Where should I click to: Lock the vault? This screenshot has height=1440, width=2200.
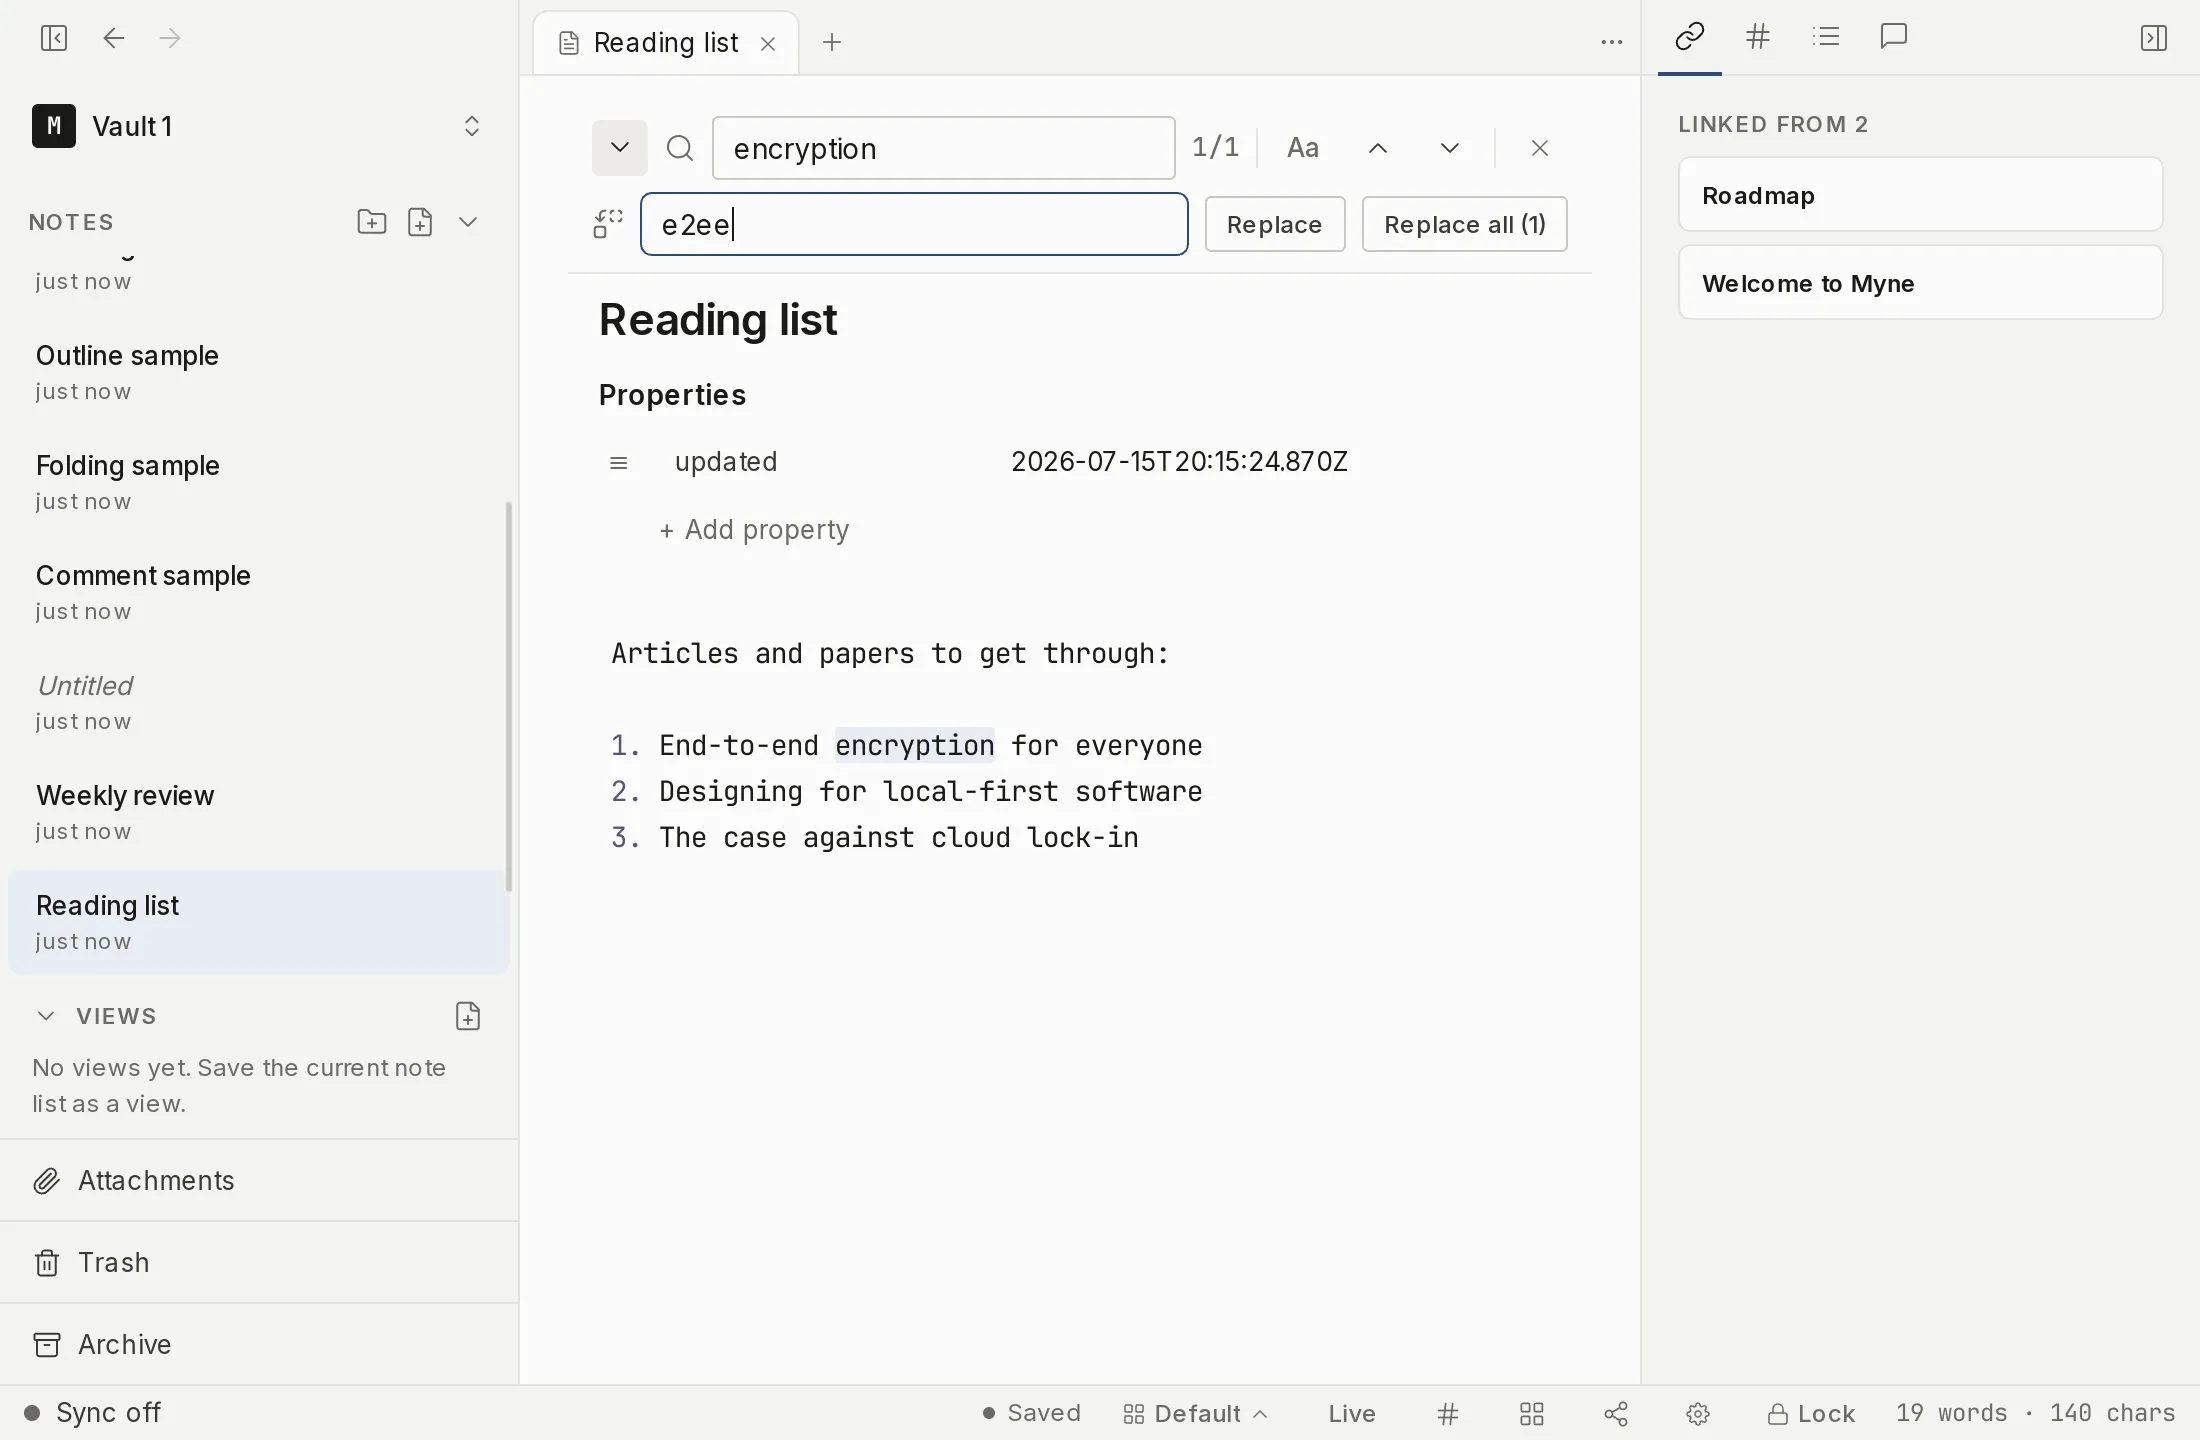pos(1811,1414)
